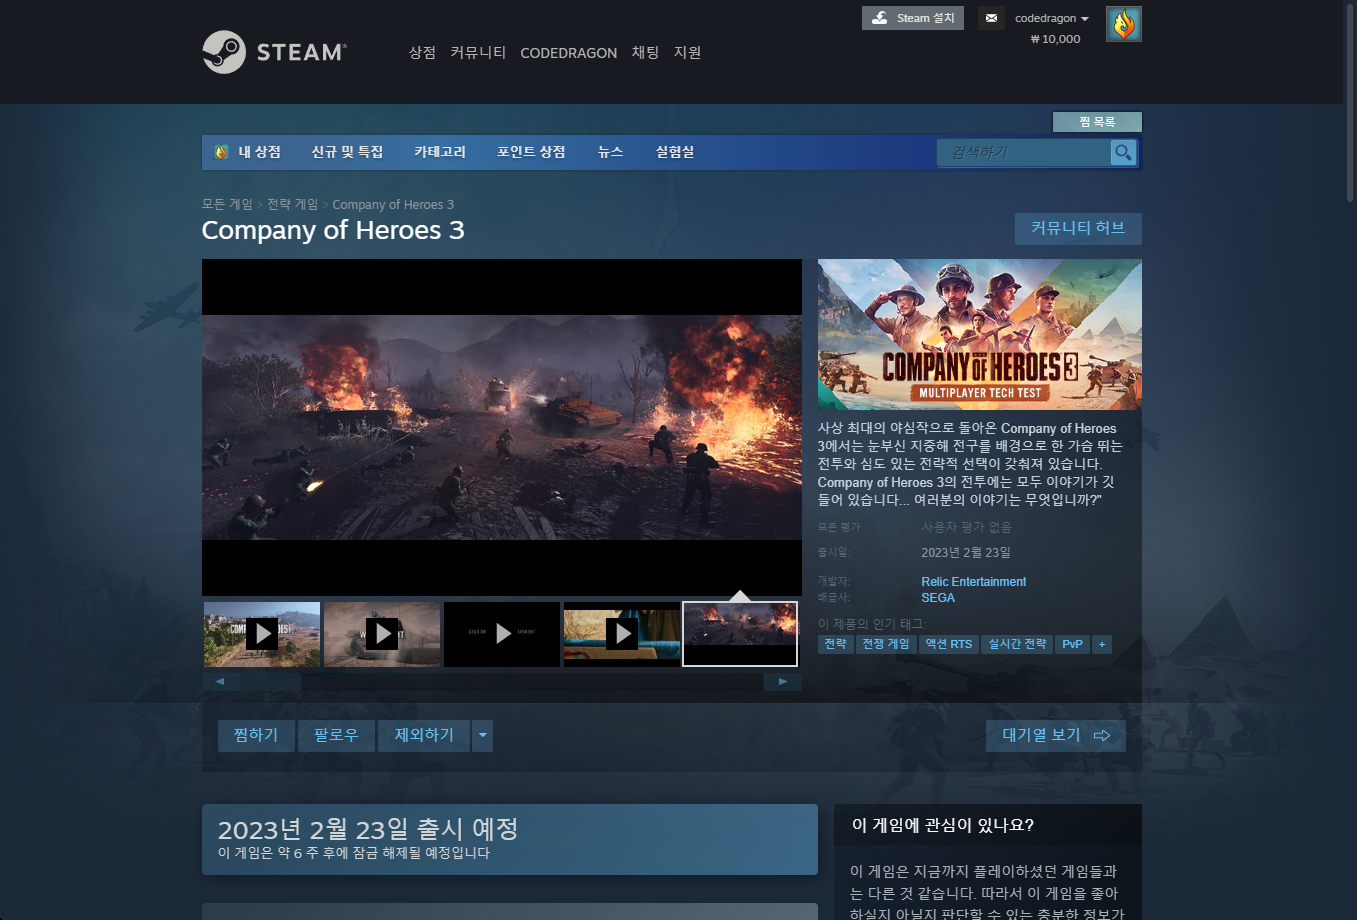Click the 내 상점 store icon
The width and height of the screenshot is (1357, 920).
pyautogui.click(x=221, y=152)
